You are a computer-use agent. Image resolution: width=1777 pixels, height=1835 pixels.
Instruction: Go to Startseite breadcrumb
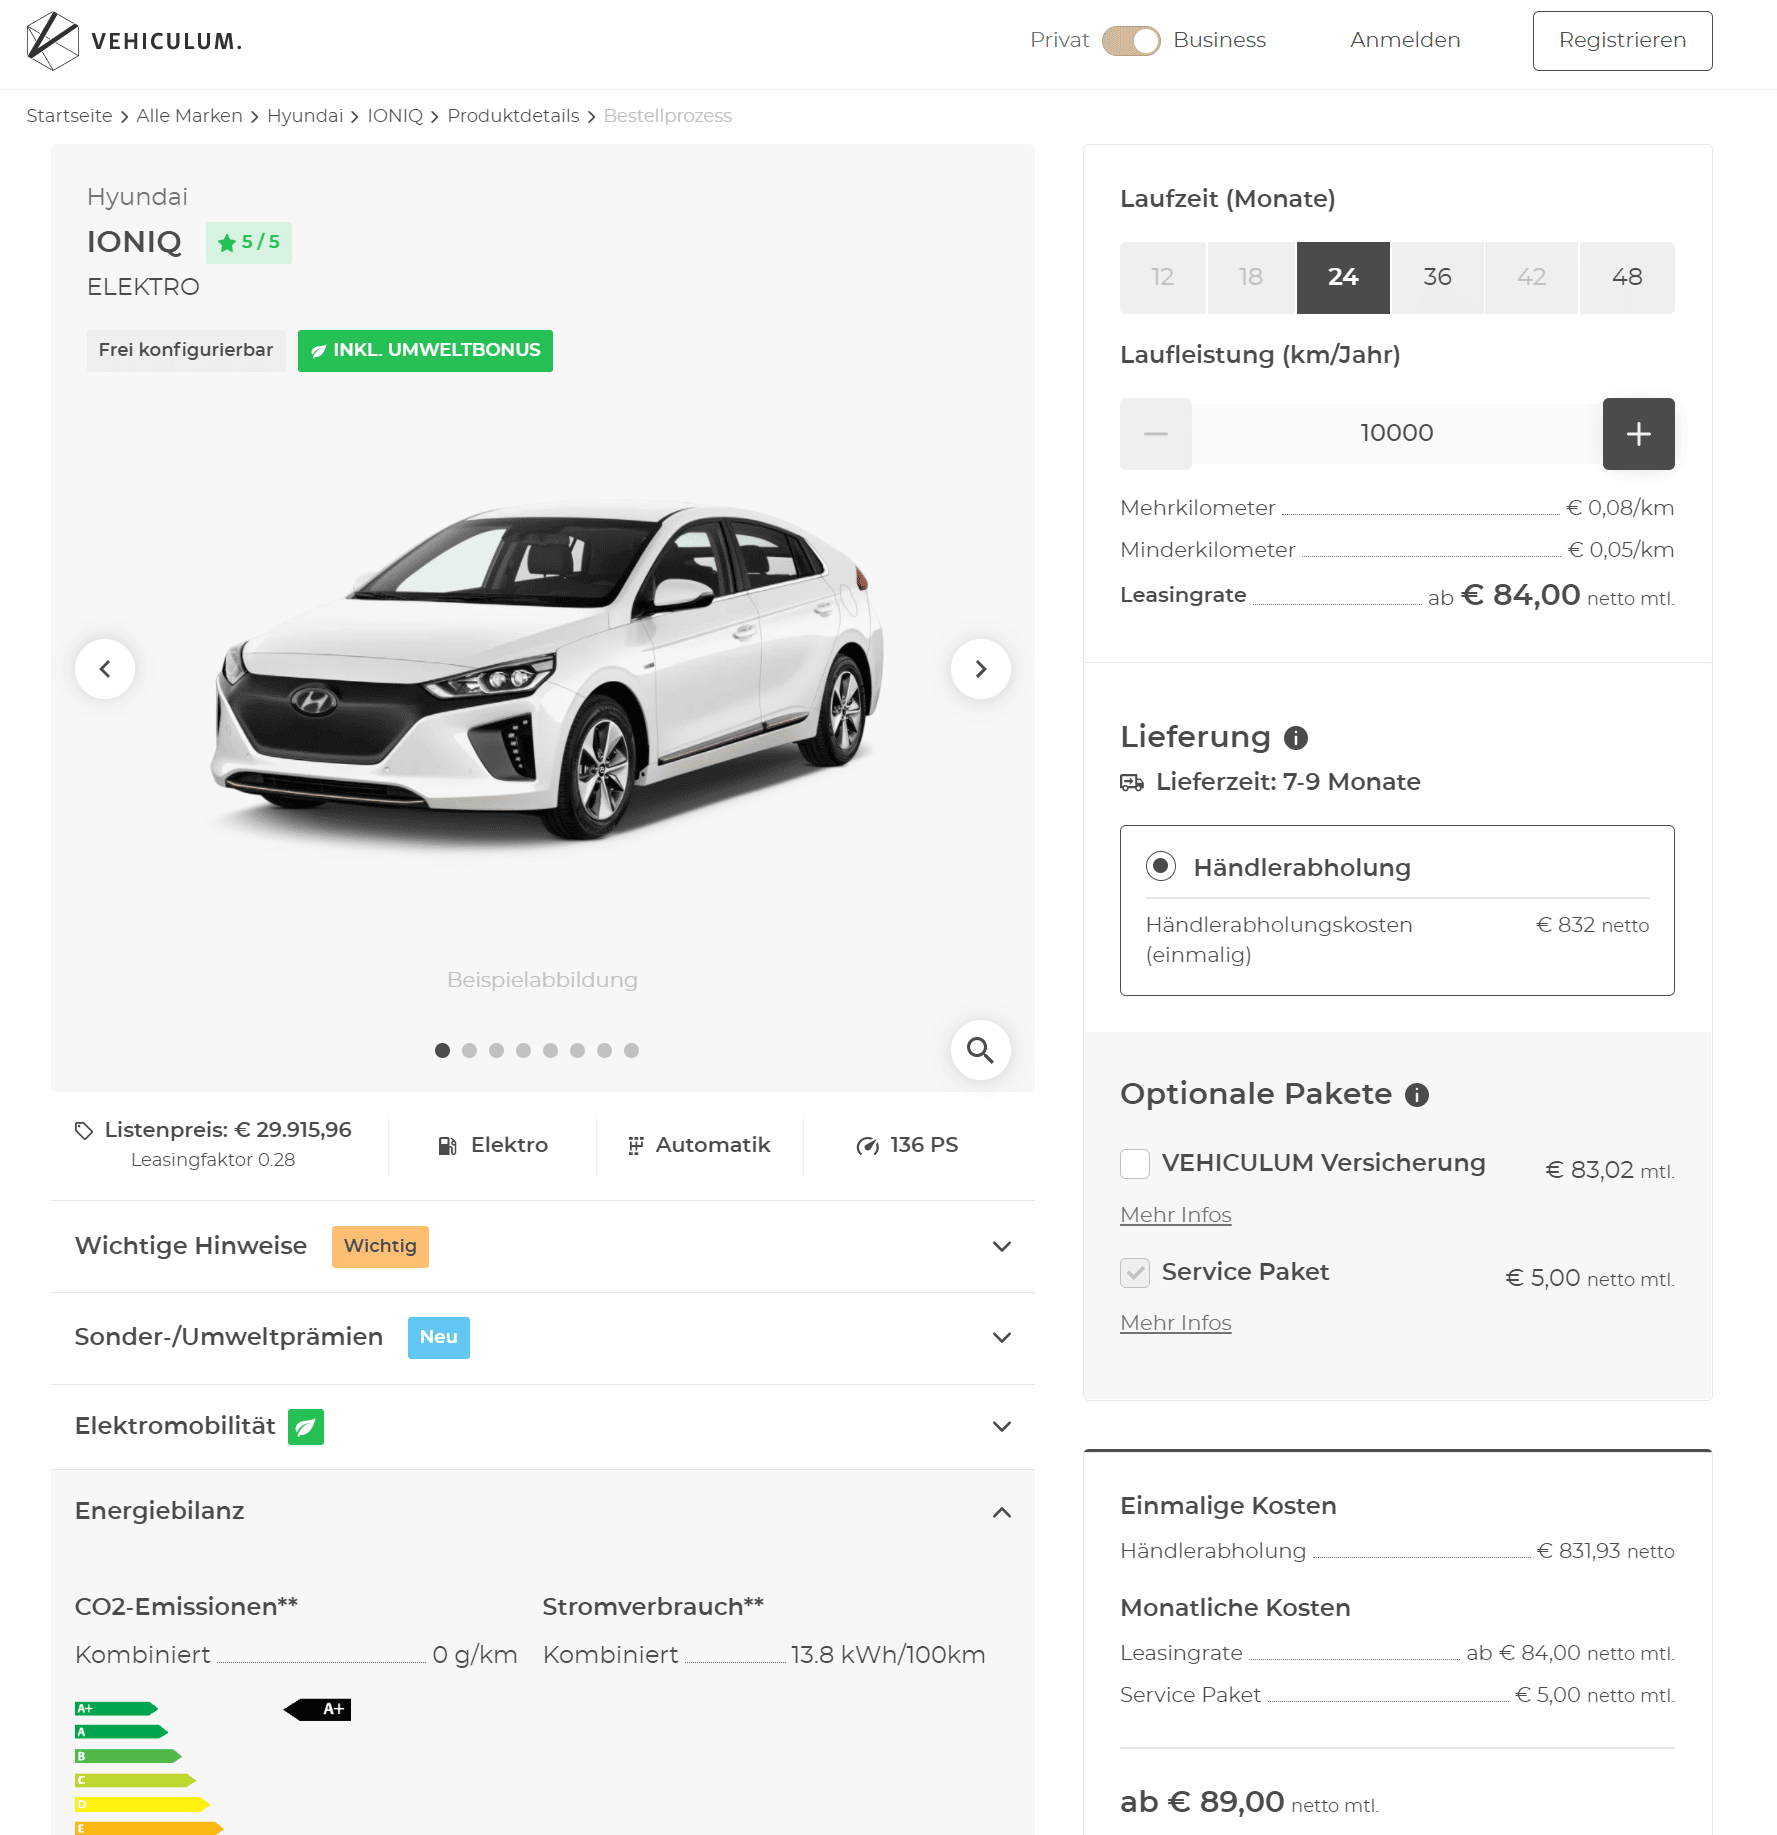69,116
